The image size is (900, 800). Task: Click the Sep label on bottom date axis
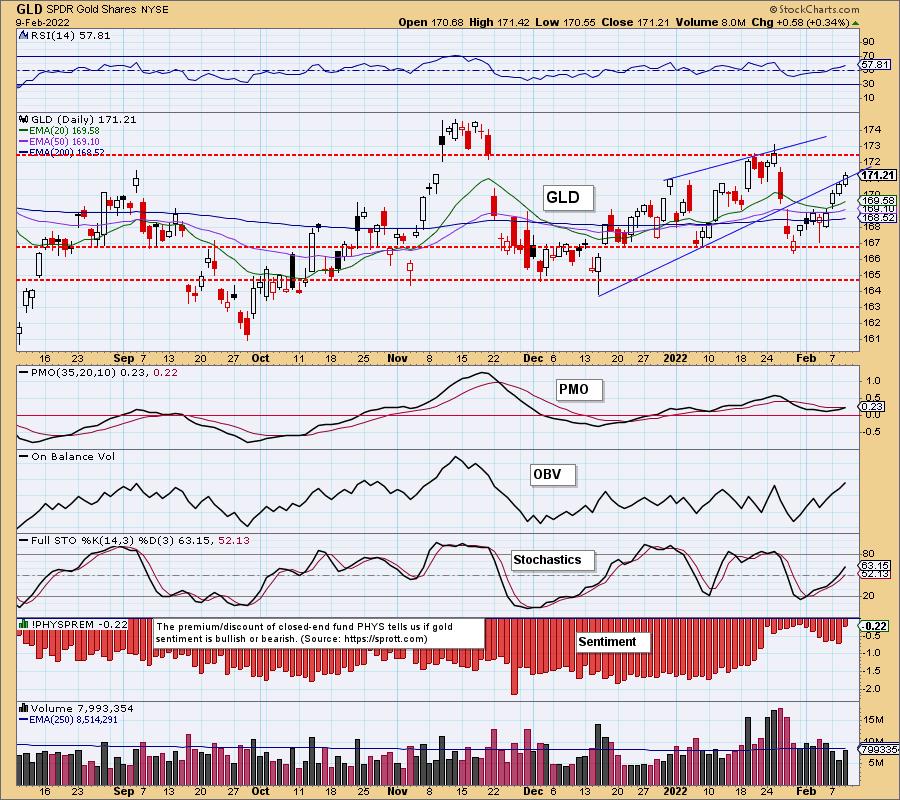coord(123,791)
